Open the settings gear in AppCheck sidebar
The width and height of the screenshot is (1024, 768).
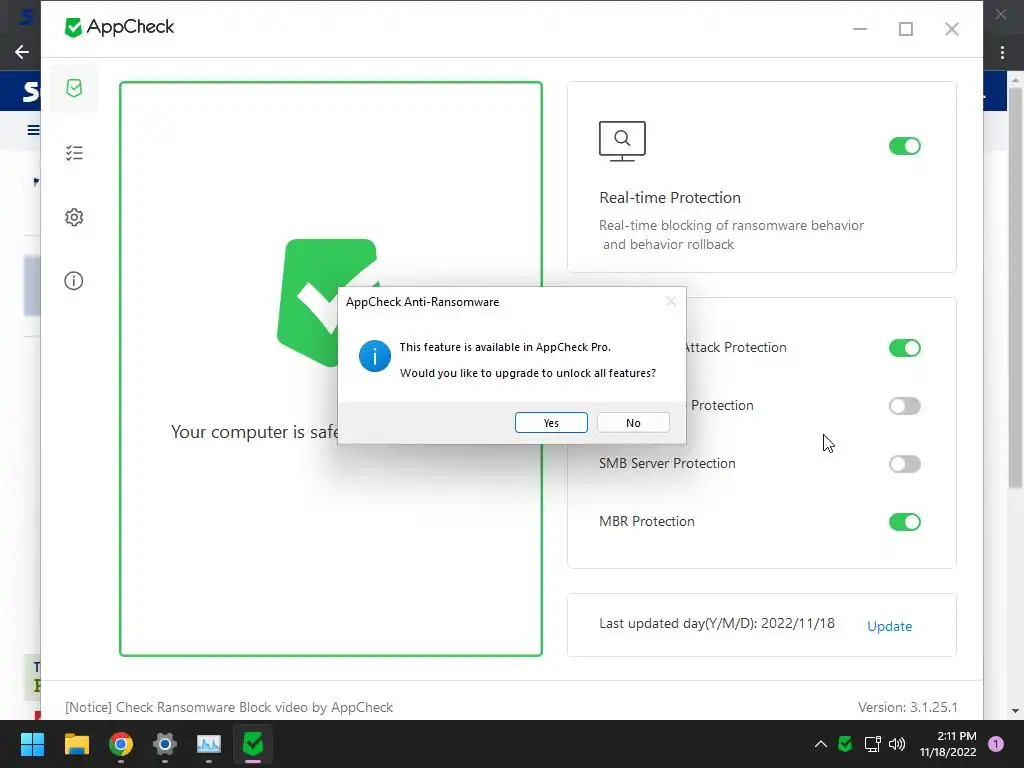click(74, 217)
